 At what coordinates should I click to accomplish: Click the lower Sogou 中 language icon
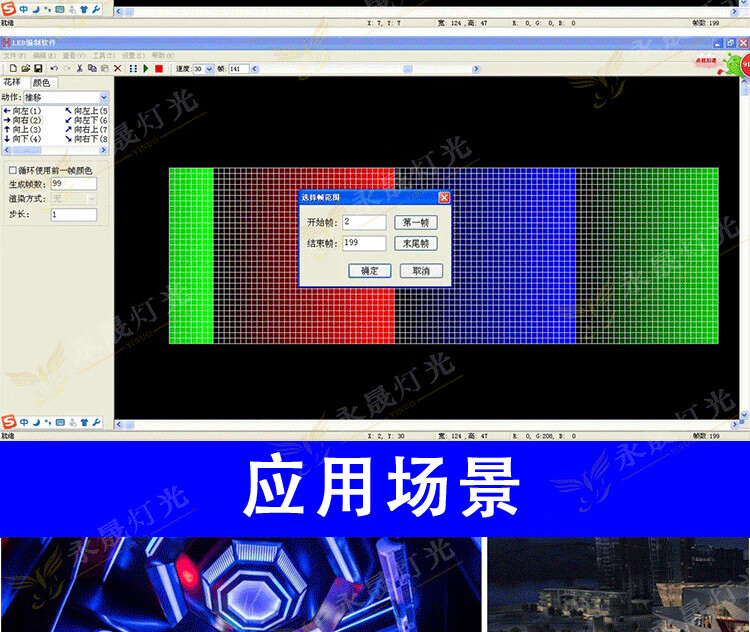(24, 422)
